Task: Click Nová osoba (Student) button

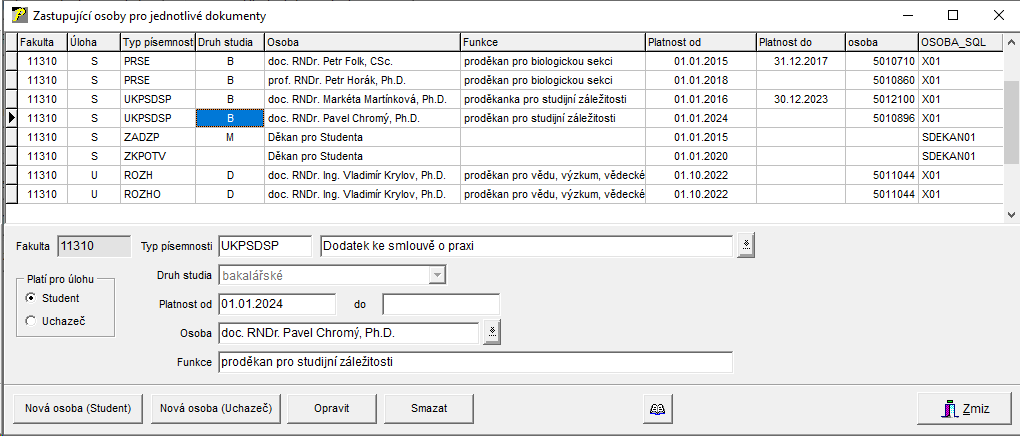Action: pyautogui.click(x=78, y=408)
